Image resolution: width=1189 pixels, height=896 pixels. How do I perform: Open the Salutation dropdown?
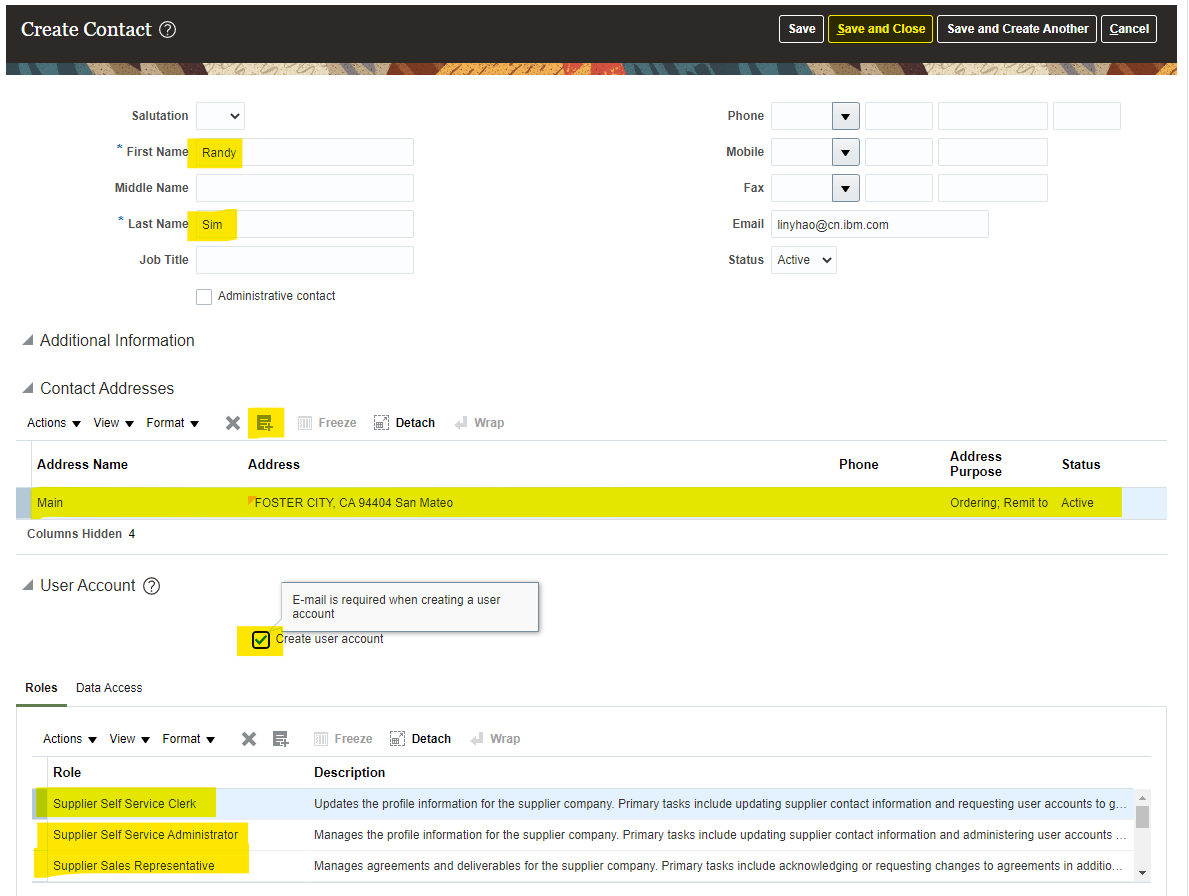(220, 116)
